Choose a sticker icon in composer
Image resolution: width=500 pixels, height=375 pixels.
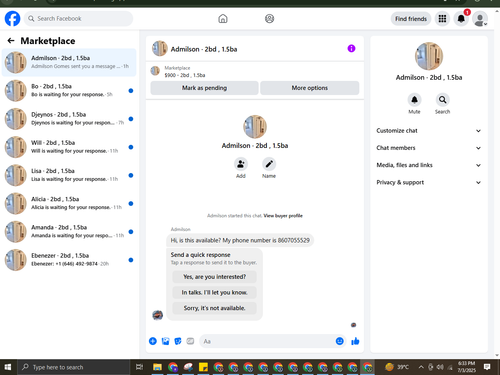[178, 341]
